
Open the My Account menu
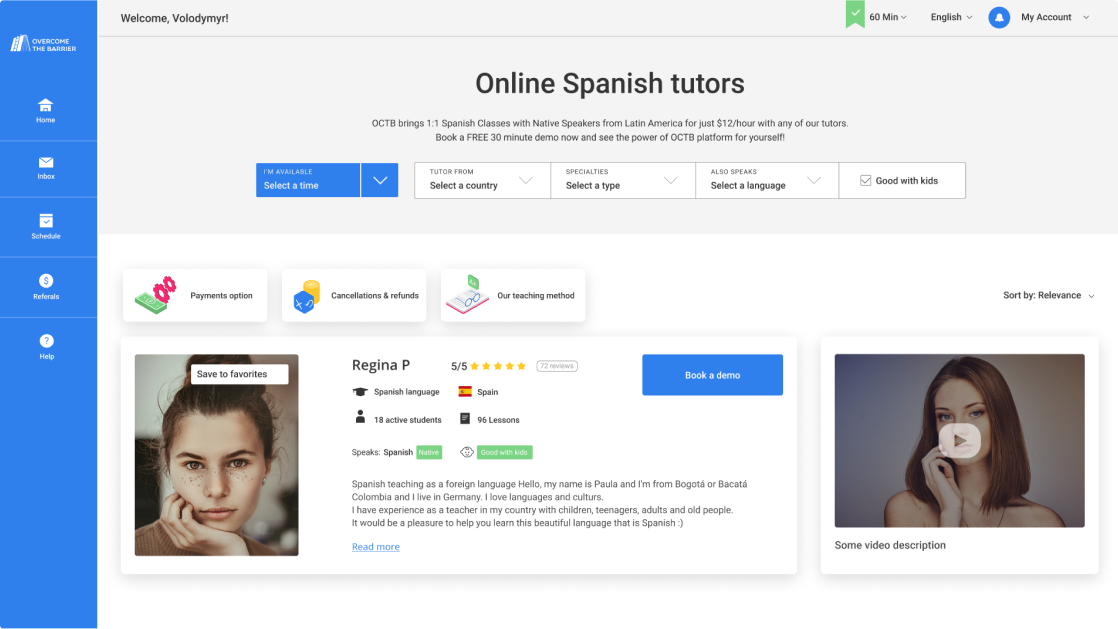coord(1054,18)
